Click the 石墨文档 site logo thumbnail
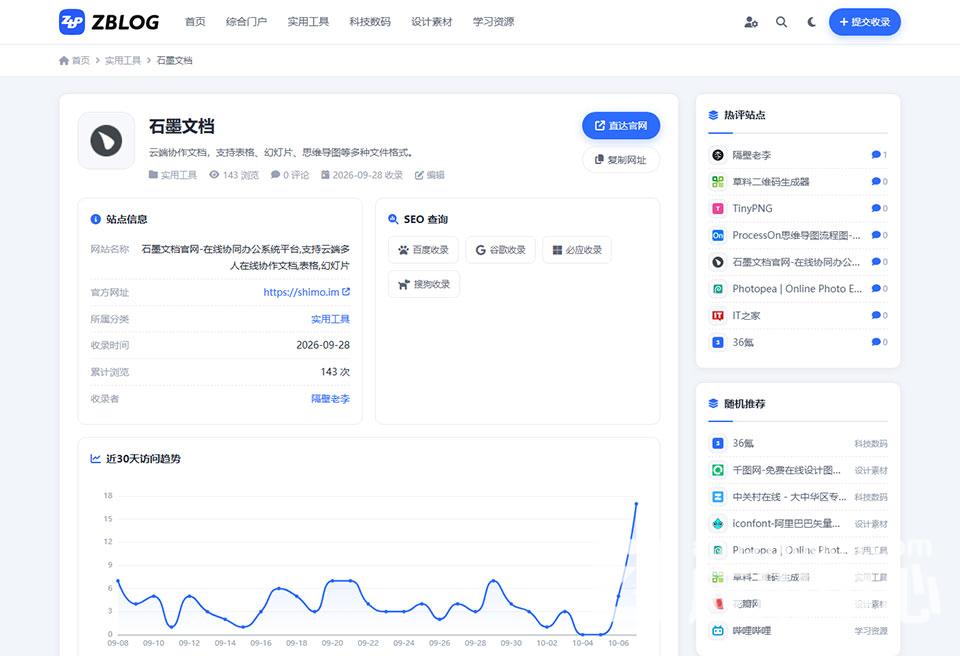This screenshot has width=960, height=656. pos(106,140)
